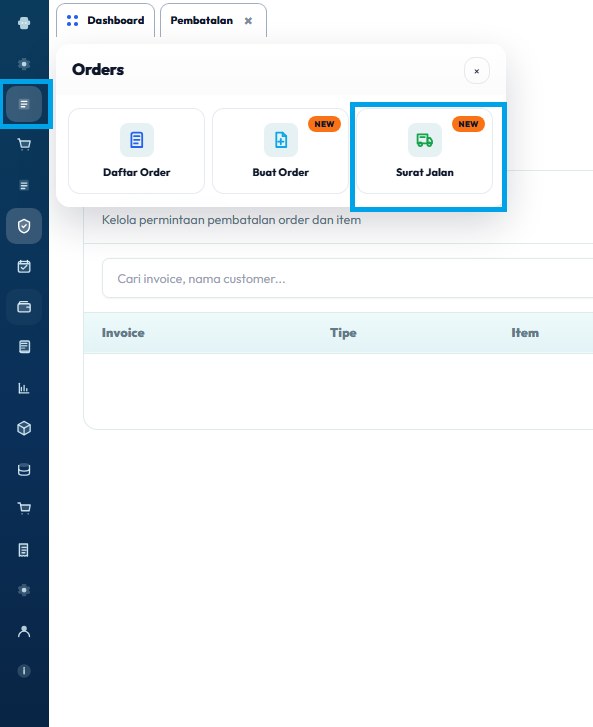Screen dimensions: 593x727
Task: Click the info circle icon in the sidebar
Action: [x=24, y=671]
